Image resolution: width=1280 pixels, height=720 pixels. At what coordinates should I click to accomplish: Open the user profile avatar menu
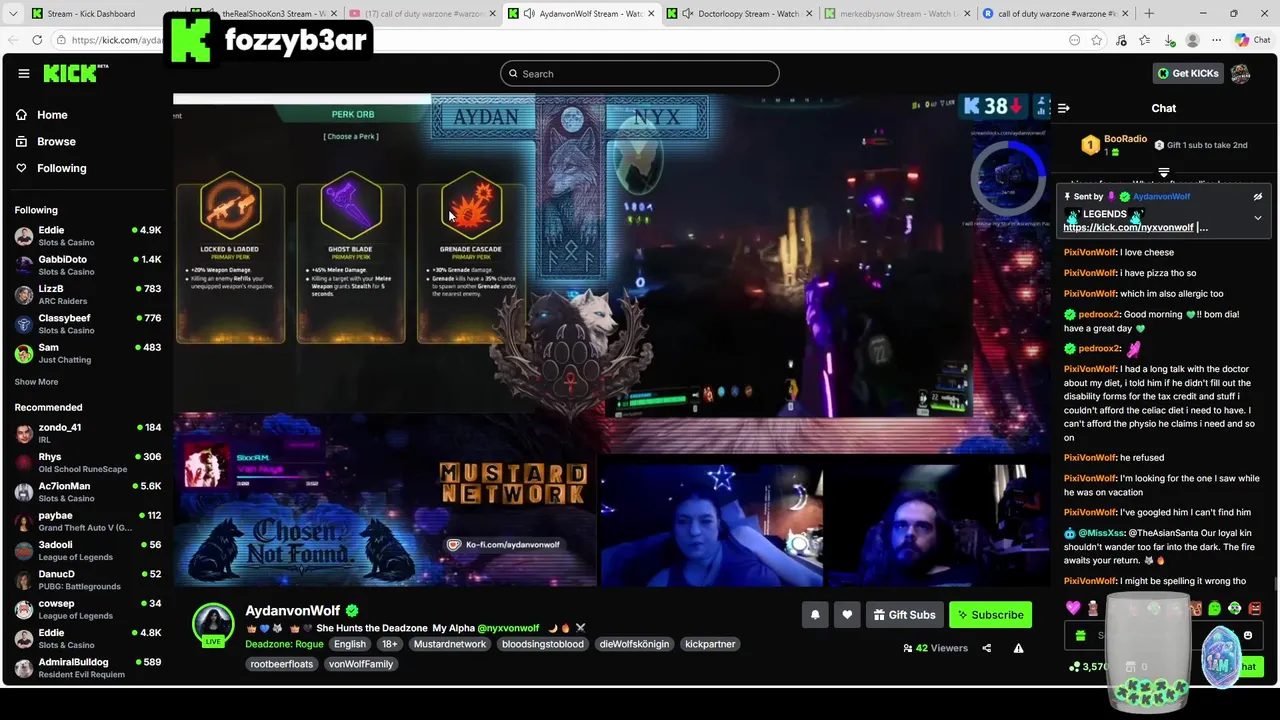[x=1241, y=73]
